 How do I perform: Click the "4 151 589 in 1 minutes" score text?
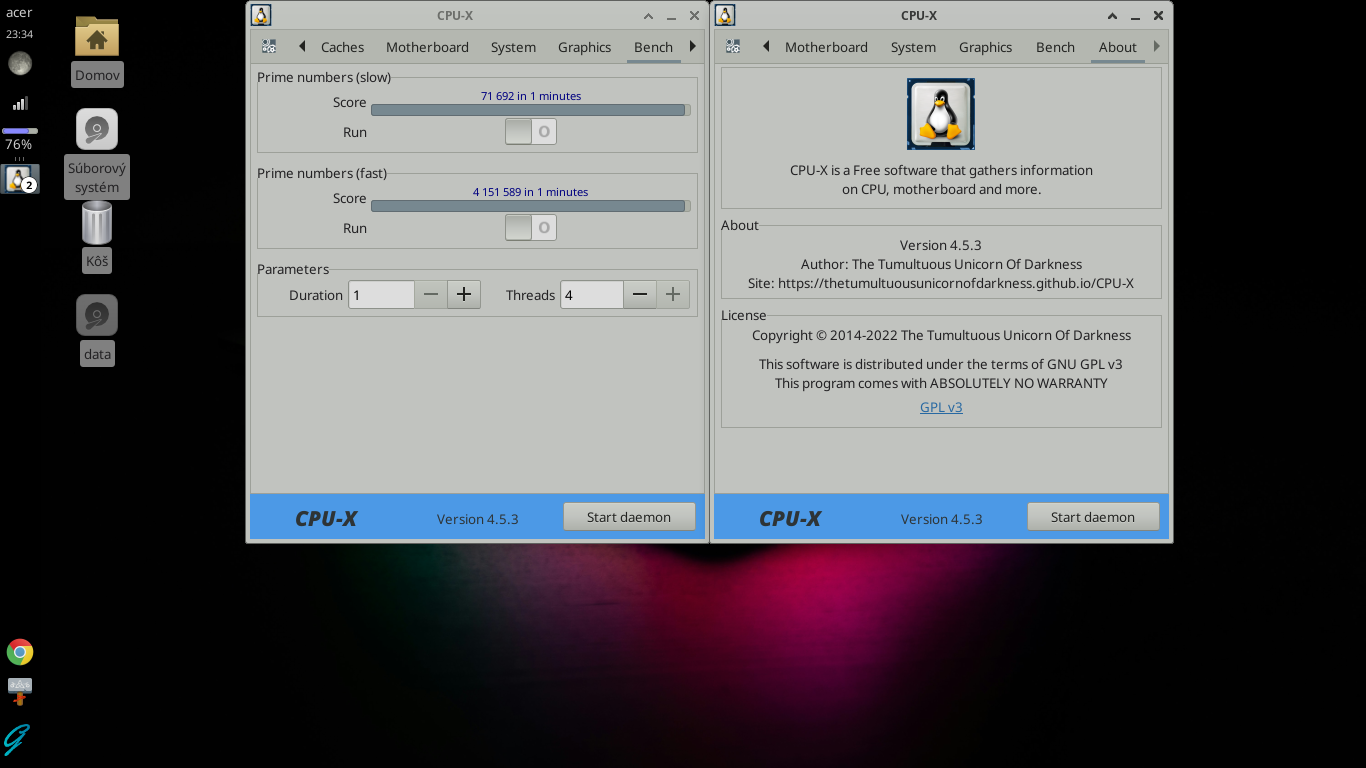click(x=531, y=192)
